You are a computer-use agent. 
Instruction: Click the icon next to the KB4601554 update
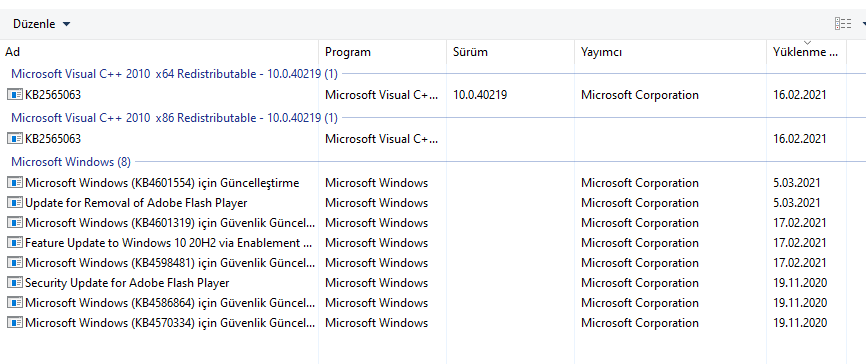(15, 183)
